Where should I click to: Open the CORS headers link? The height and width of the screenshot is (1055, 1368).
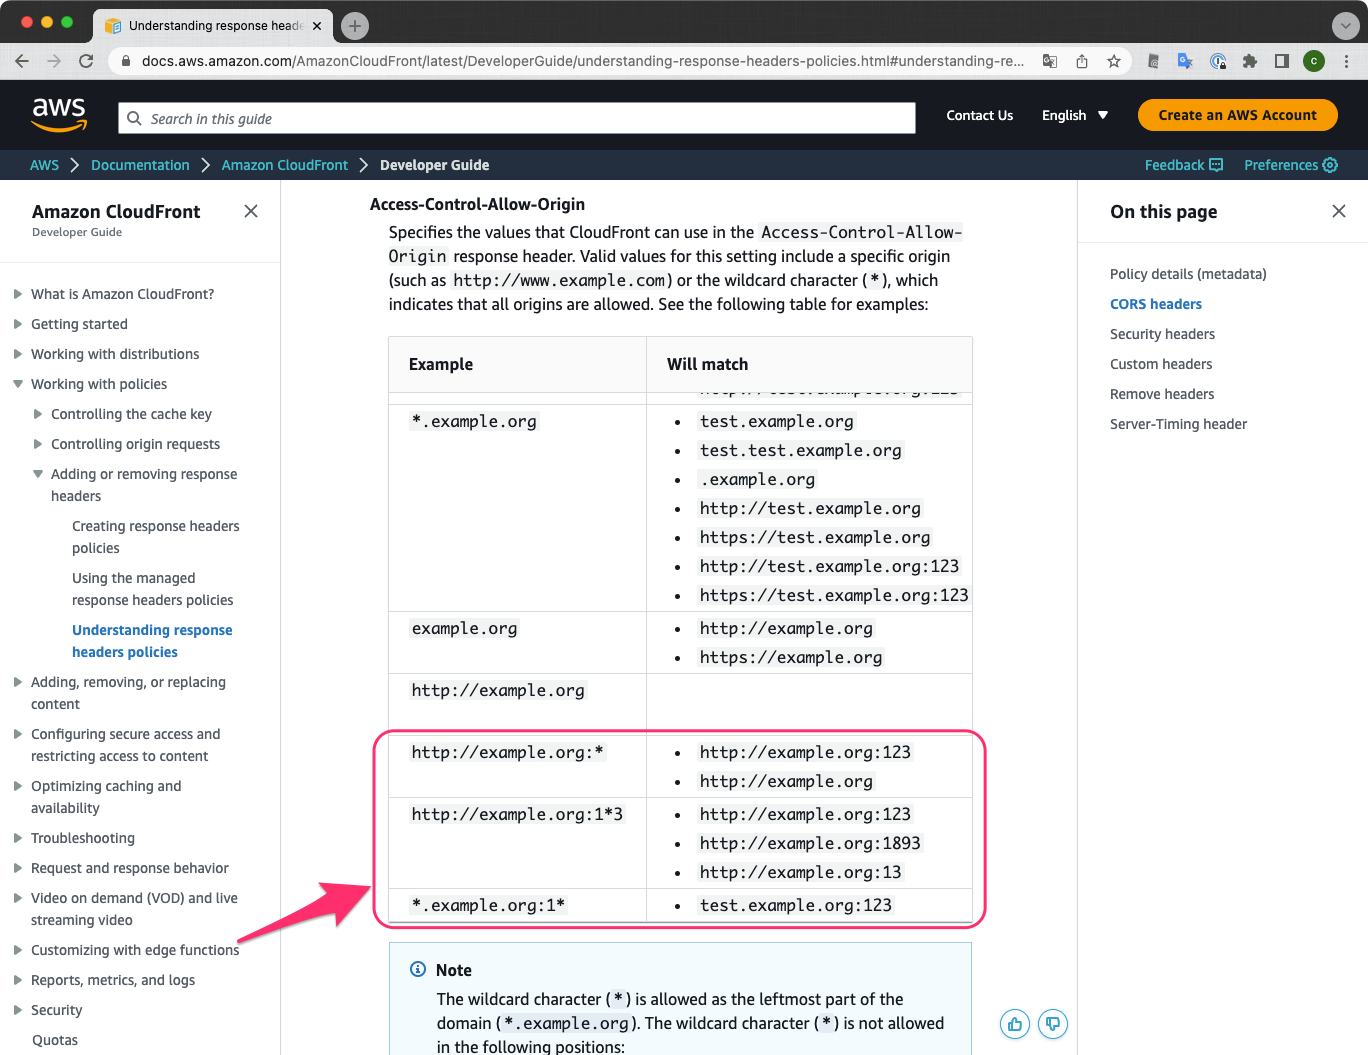click(x=1156, y=304)
